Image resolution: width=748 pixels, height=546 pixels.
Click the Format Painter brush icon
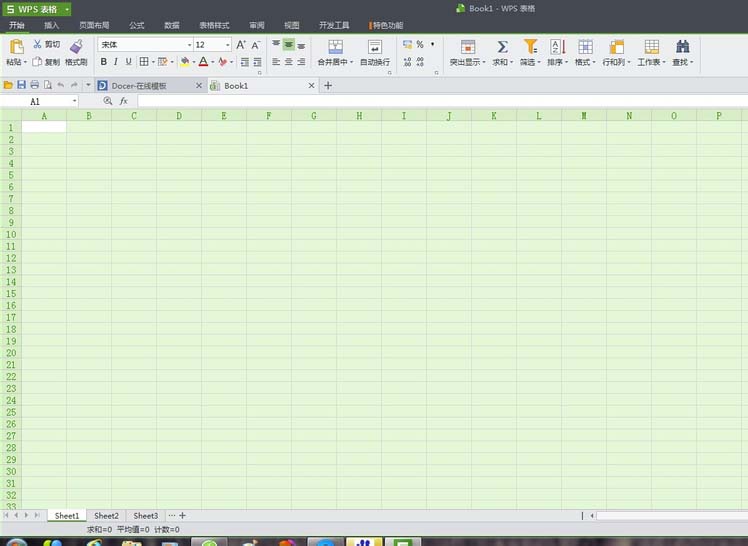click(76, 47)
